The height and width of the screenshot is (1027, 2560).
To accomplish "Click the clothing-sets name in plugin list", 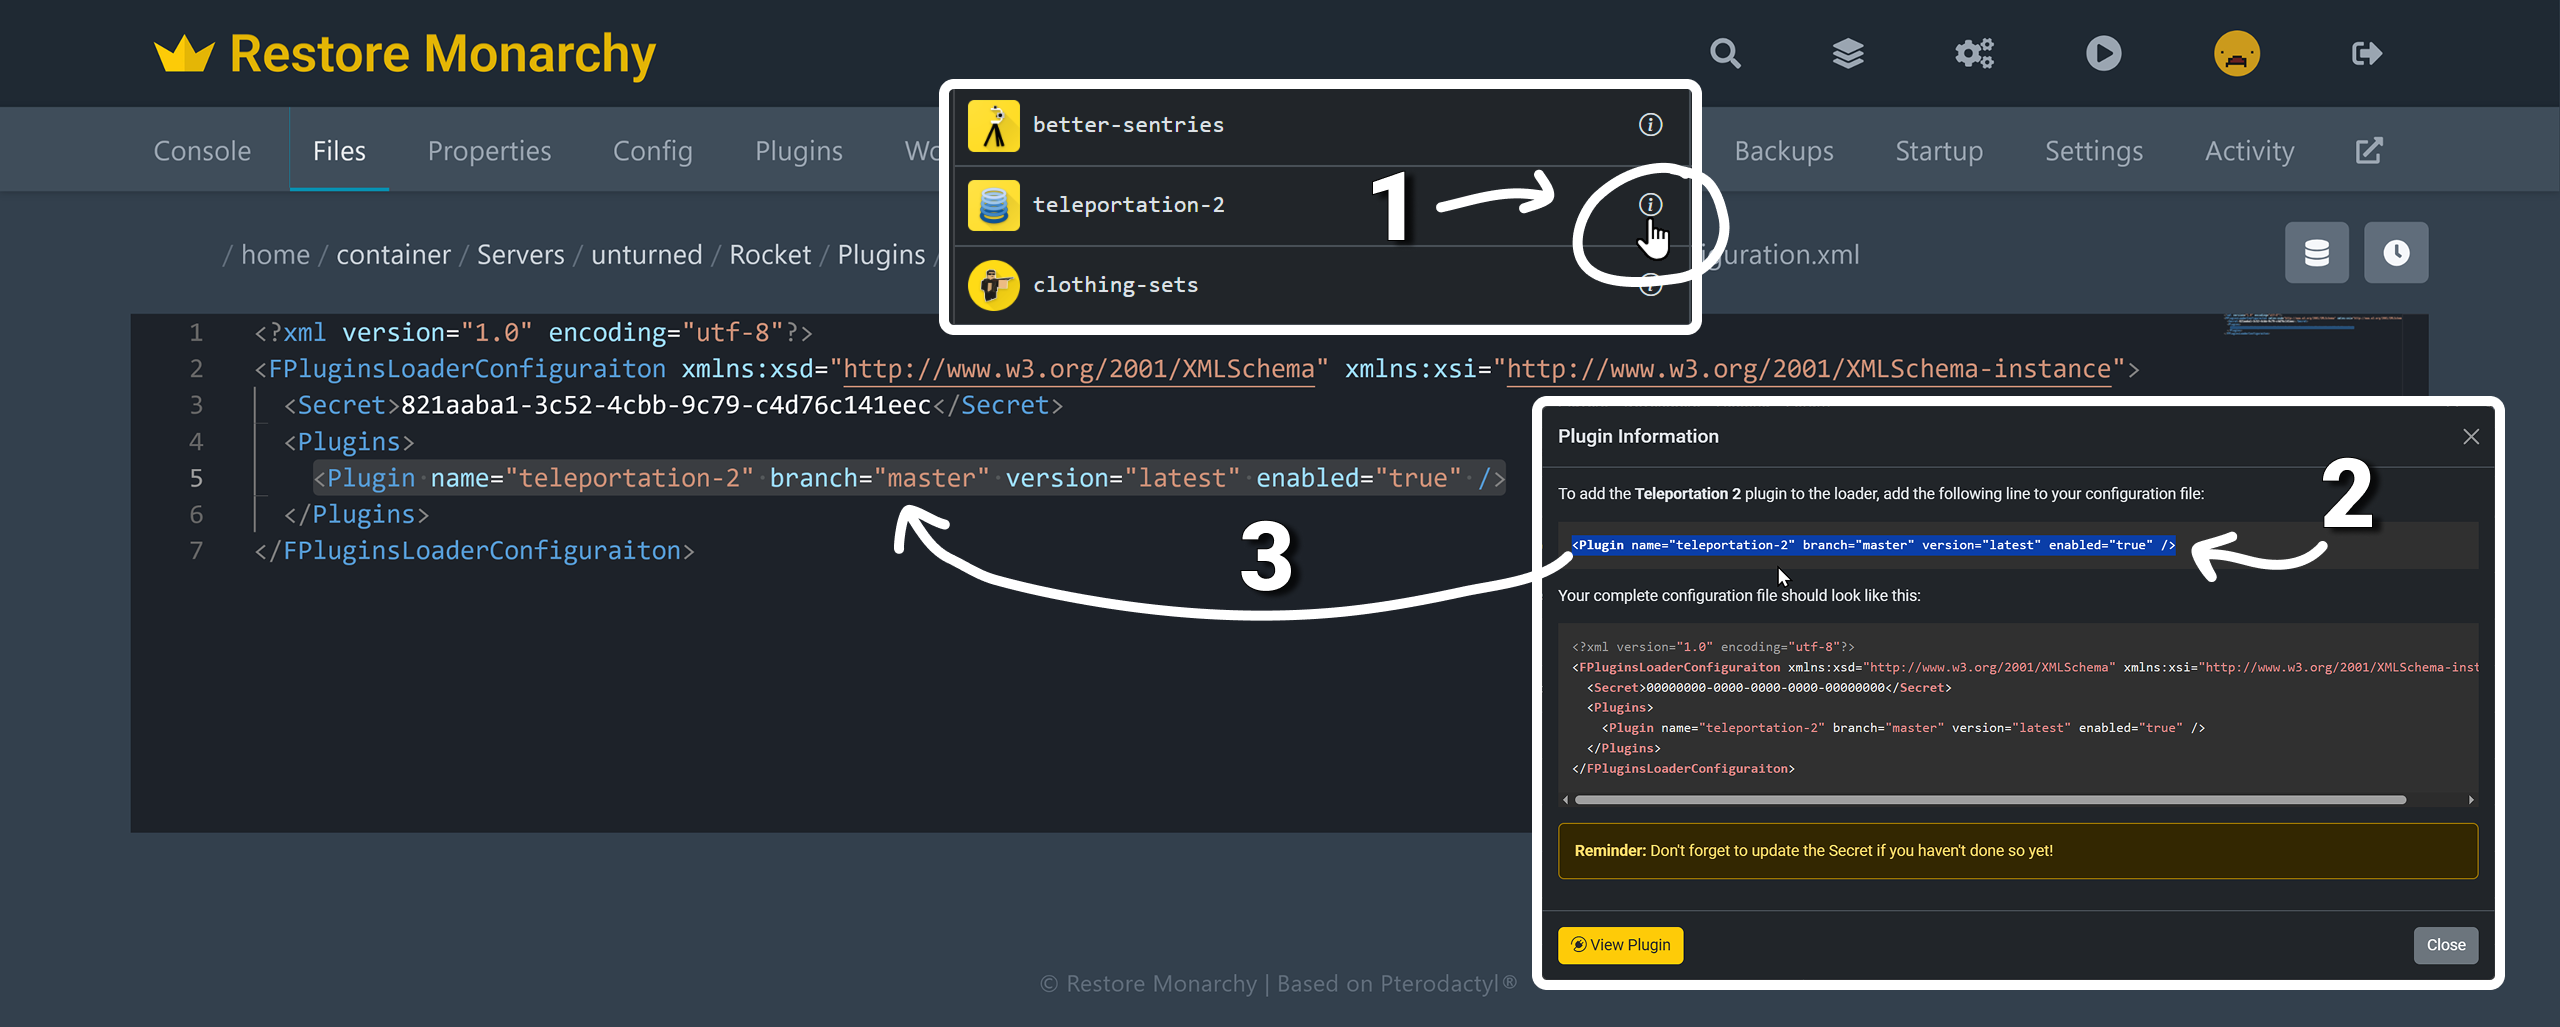I will 1115,285.
